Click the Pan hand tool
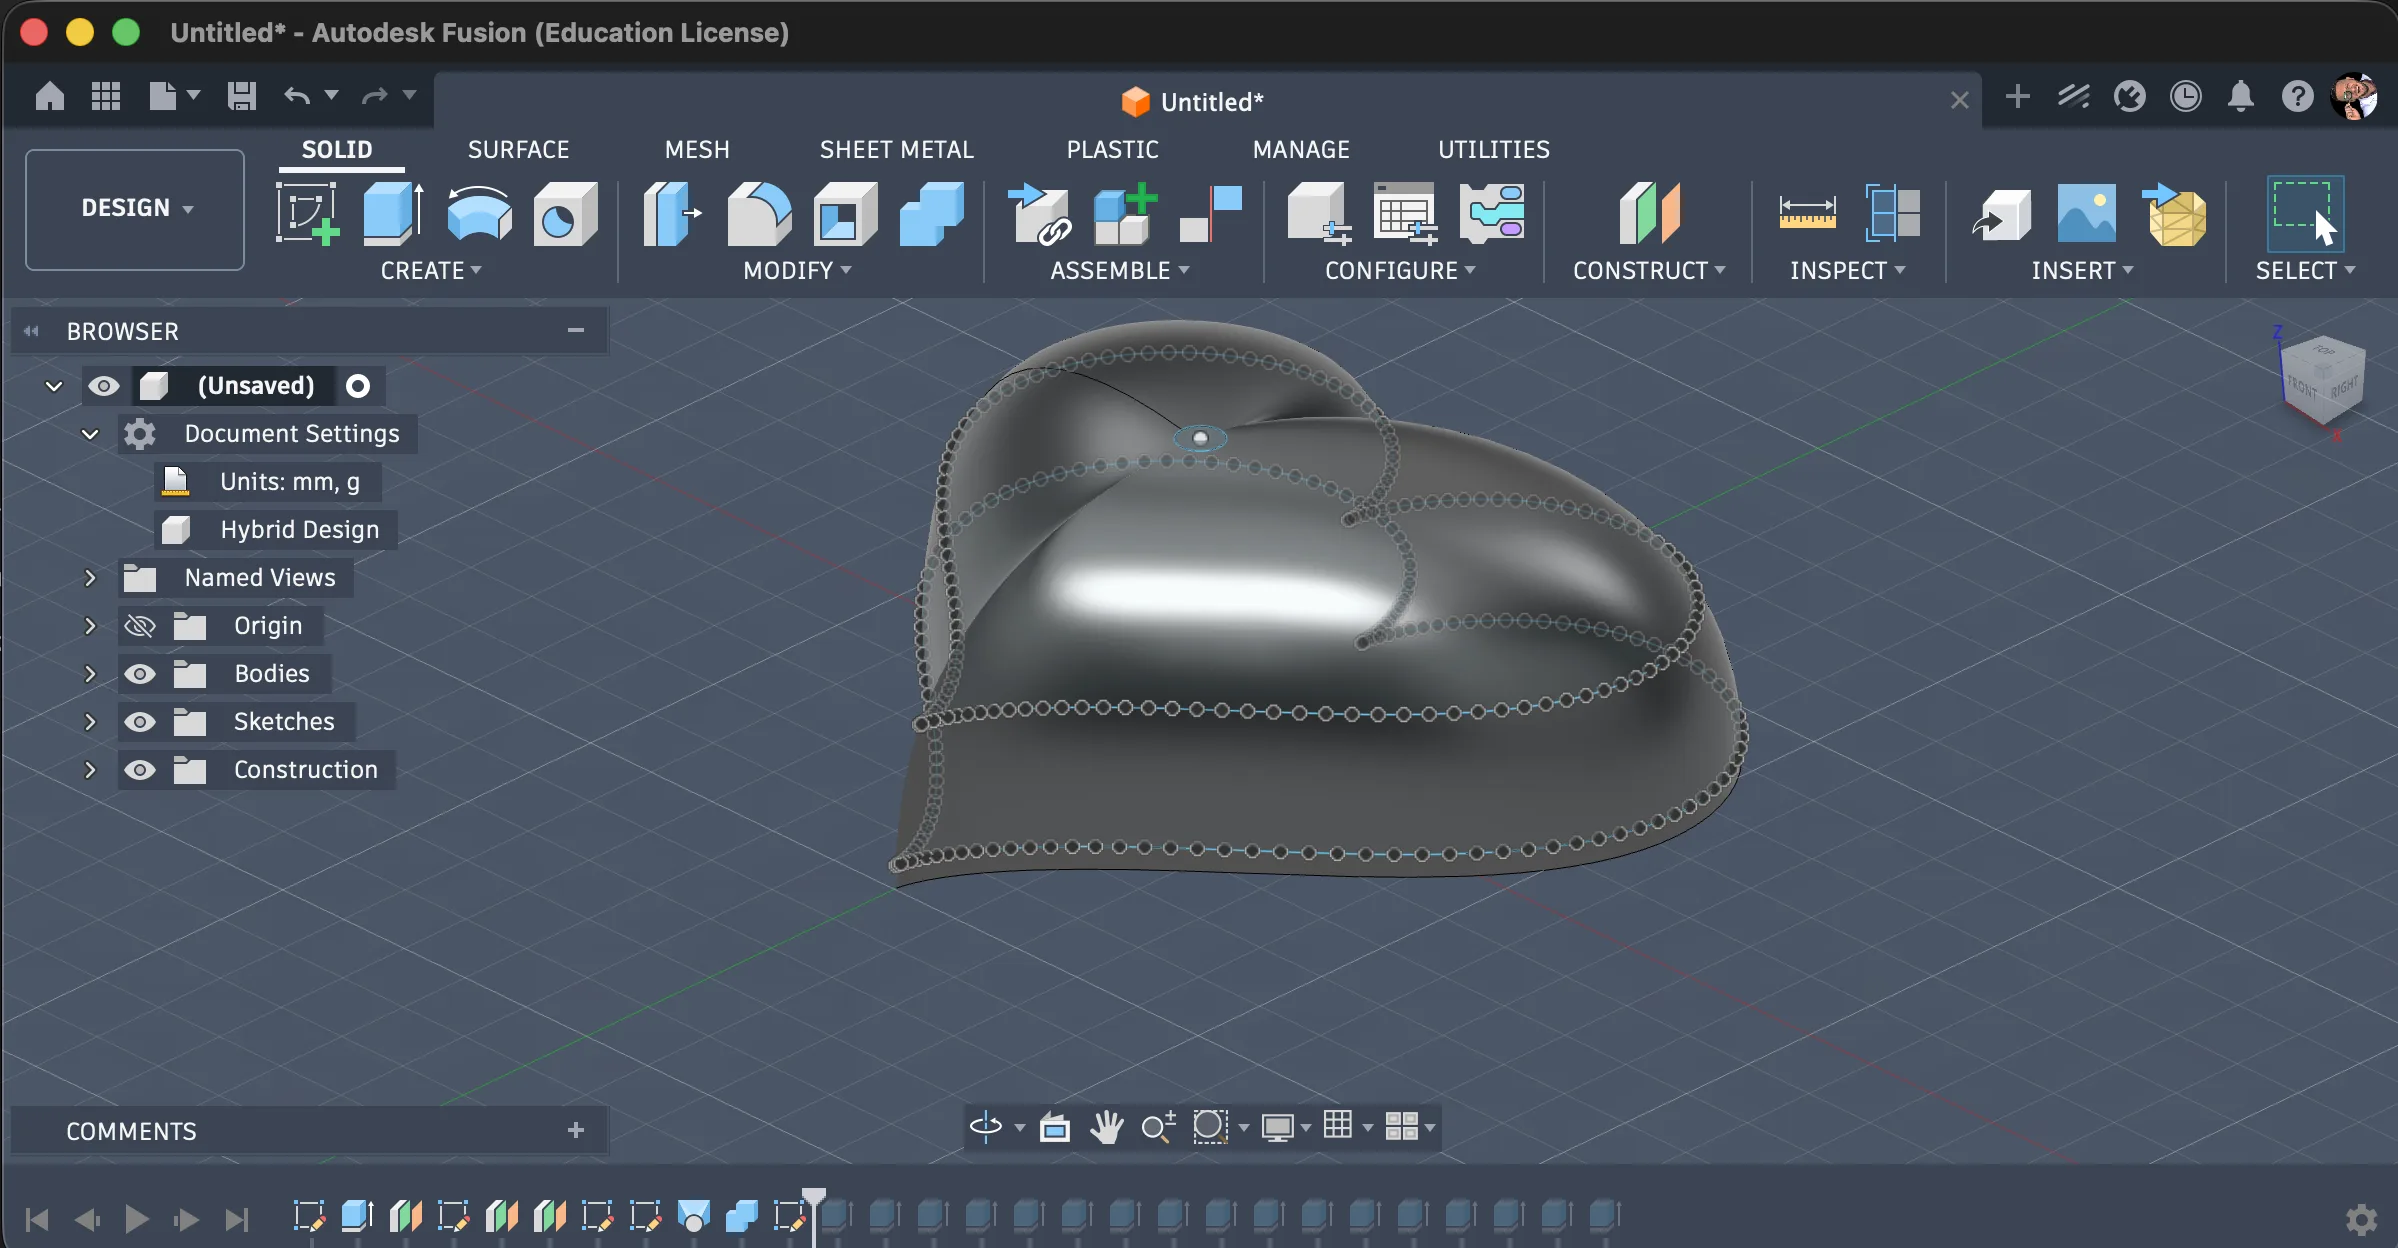 pos(1106,1127)
